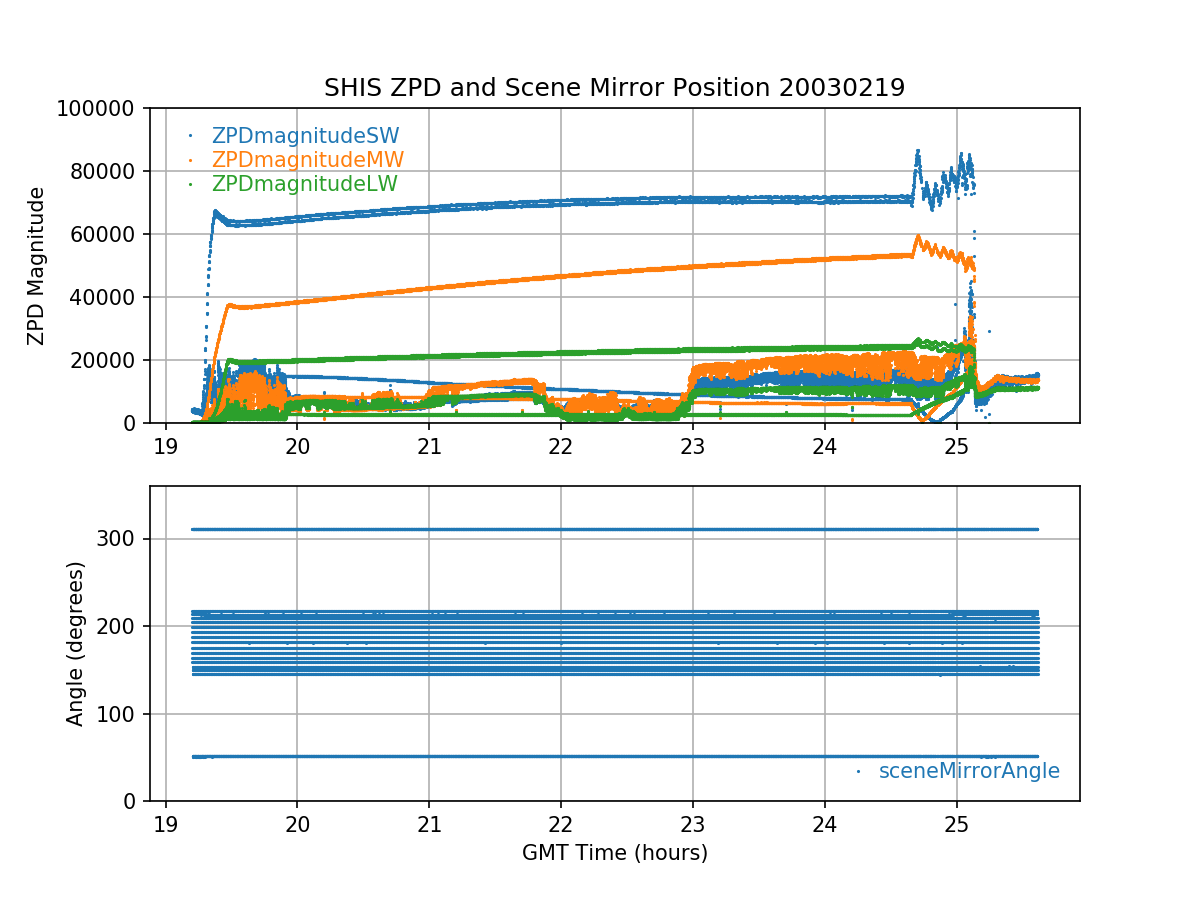Click the ZPDmagnitudeSW legend entry
The width and height of the screenshot is (1200, 900).
305,136
